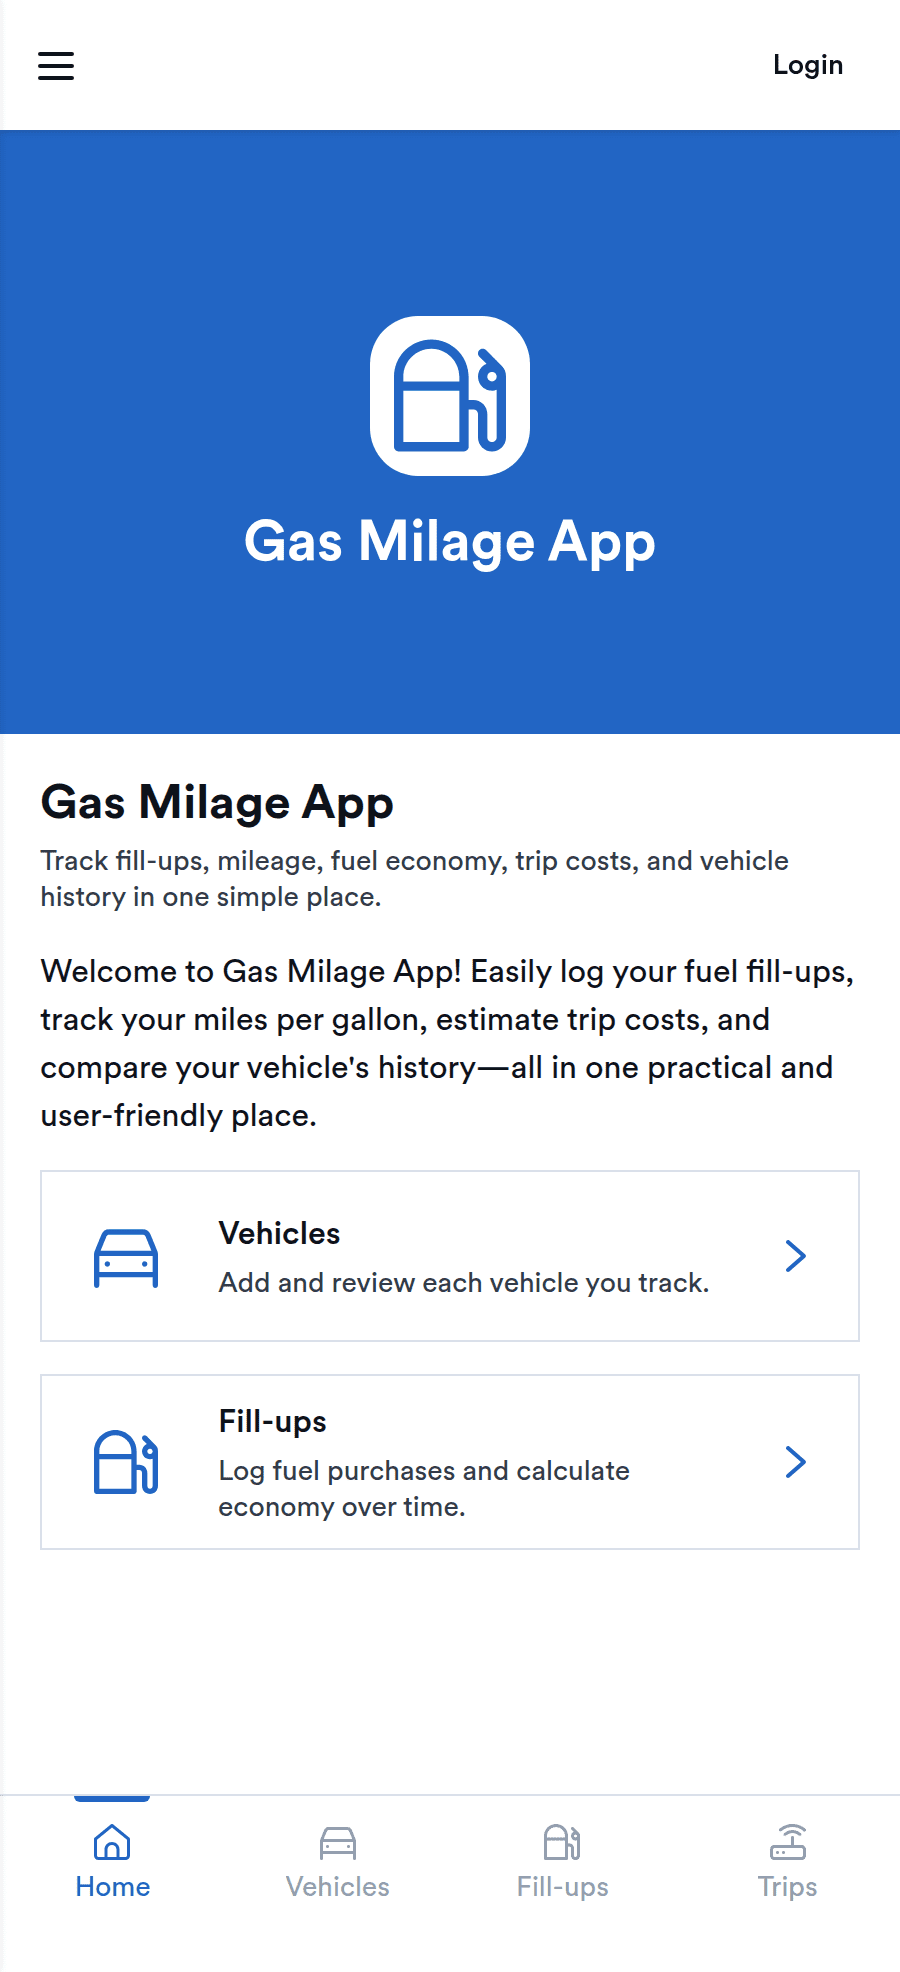Select the Vehicles card title
Image resolution: width=900 pixels, height=1972 pixels.
point(280,1233)
